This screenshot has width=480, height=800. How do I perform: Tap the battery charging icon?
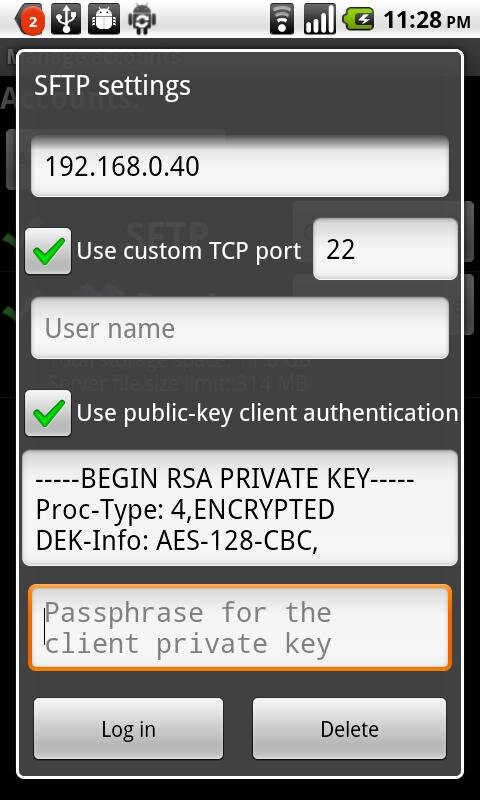tap(358, 20)
